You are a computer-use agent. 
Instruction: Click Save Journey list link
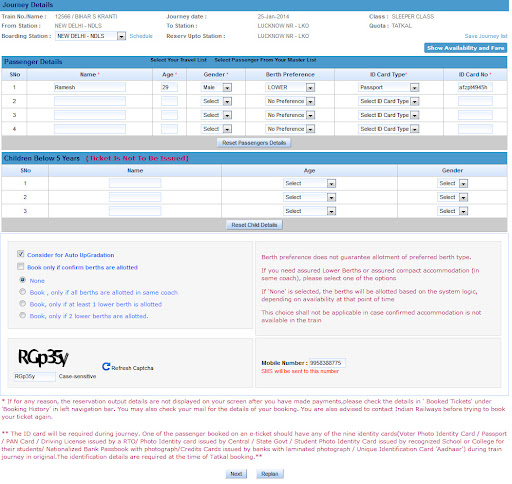(486, 36)
